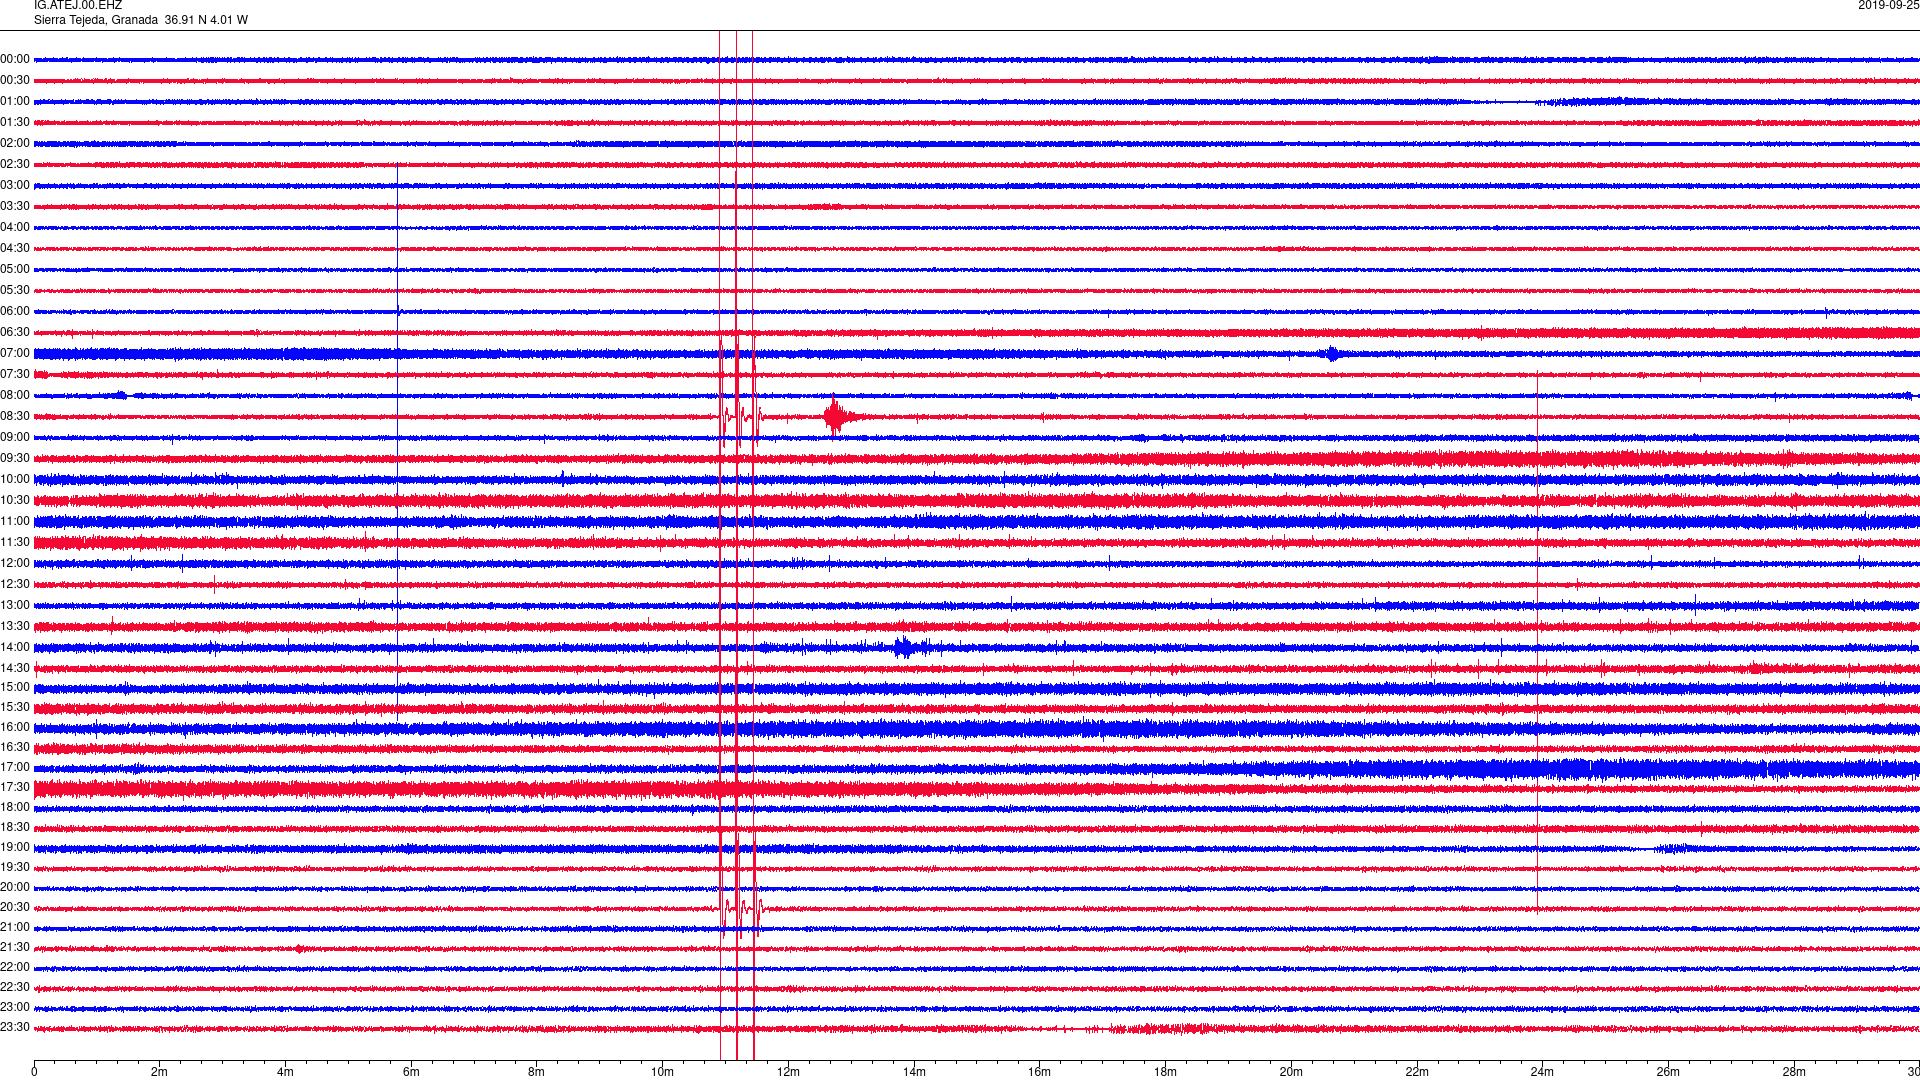The width and height of the screenshot is (1920, 1080).
Task: Select the 11:00 time row label
Action: (15, 522)
